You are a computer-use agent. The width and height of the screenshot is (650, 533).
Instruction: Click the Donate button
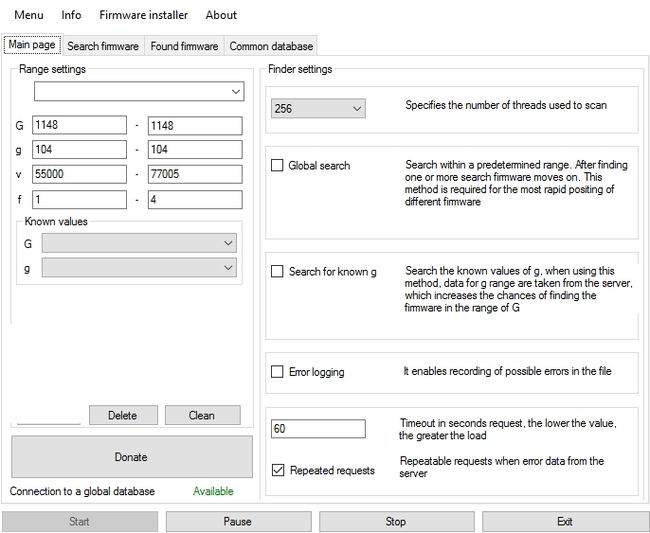point(131,457)
